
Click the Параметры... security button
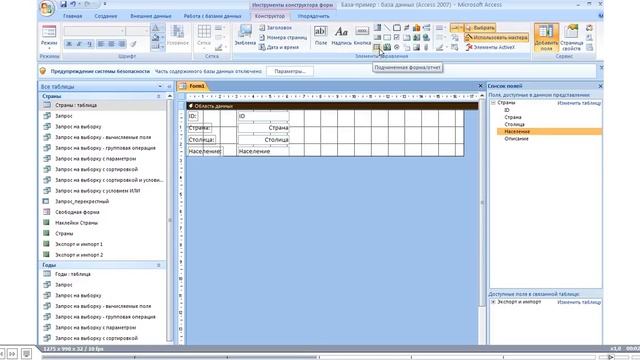(x=290, y=71)
